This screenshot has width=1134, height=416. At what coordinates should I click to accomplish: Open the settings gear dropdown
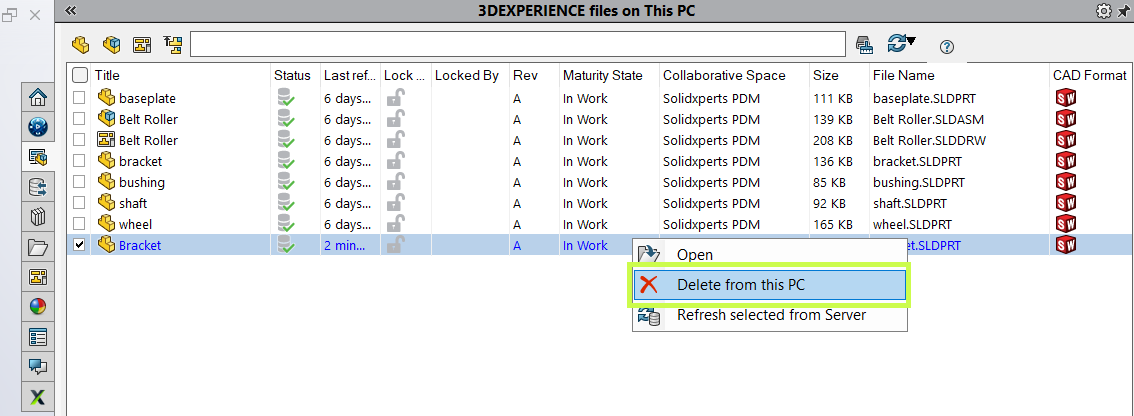point(1105,11)
